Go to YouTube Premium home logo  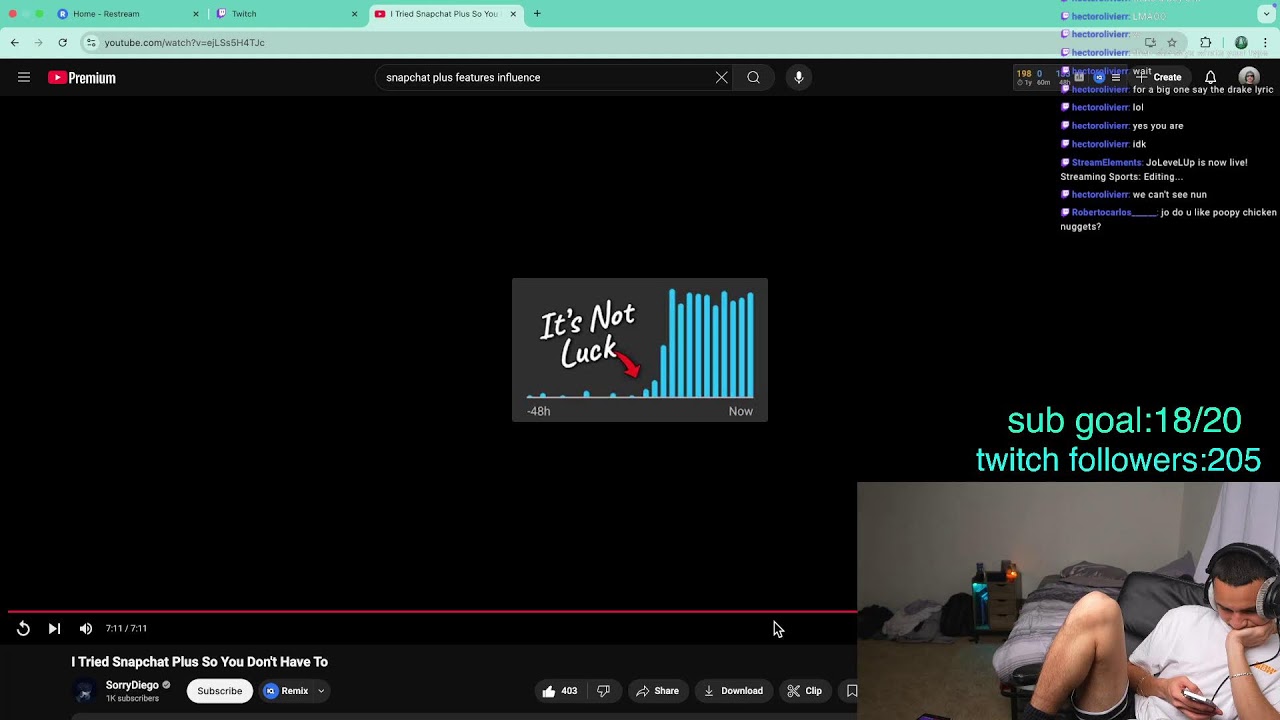[82, 77]
